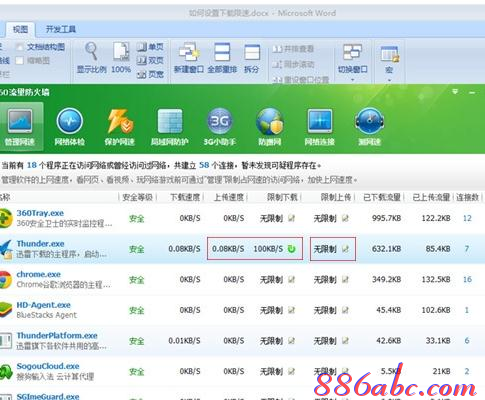Click the HD-Agent.exe BlueStacks icon
The width and height of the screenshot is (485, 400).
tap(5, 310)
